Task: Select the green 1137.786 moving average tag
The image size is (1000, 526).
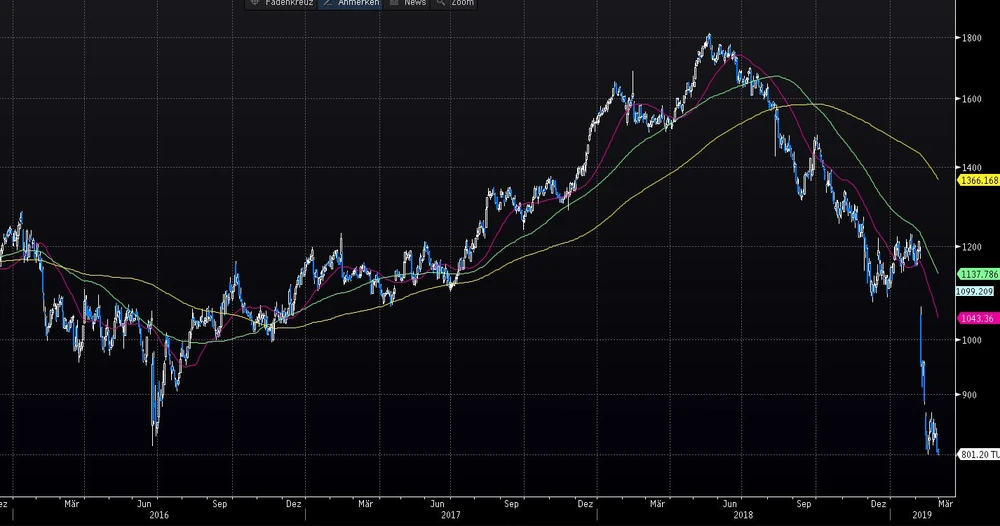Action: (x=978, y=273)
